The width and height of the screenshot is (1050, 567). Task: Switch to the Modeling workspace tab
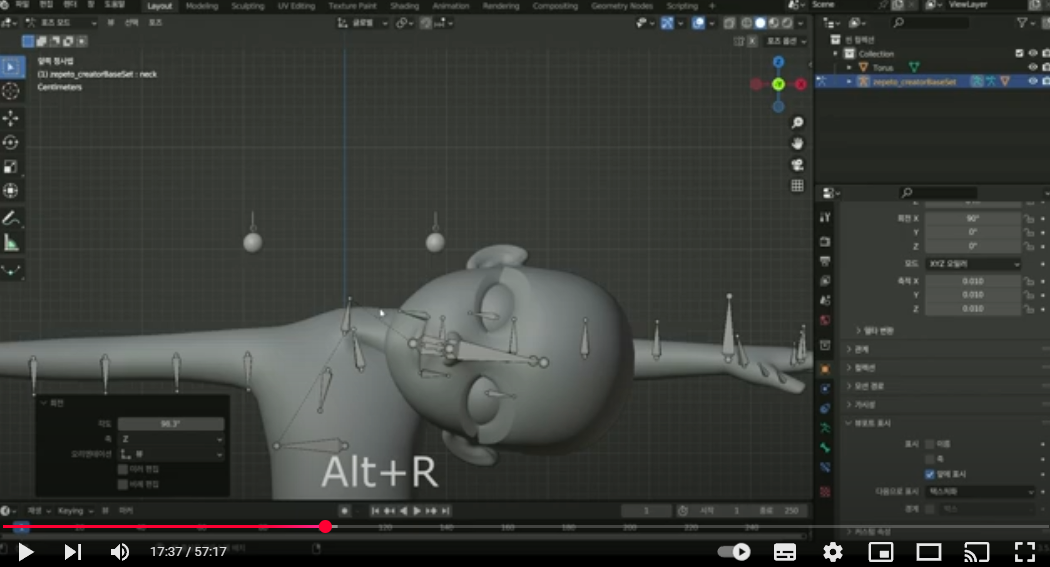pos(202,6)
